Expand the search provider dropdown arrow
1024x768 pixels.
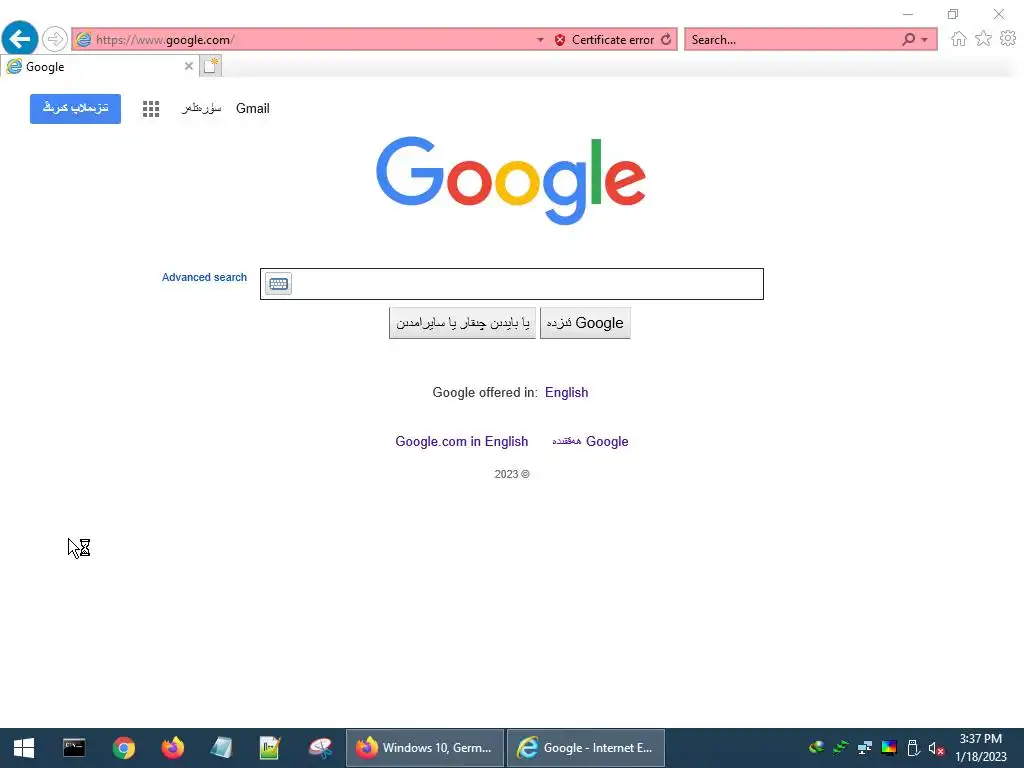pos(924,40)
